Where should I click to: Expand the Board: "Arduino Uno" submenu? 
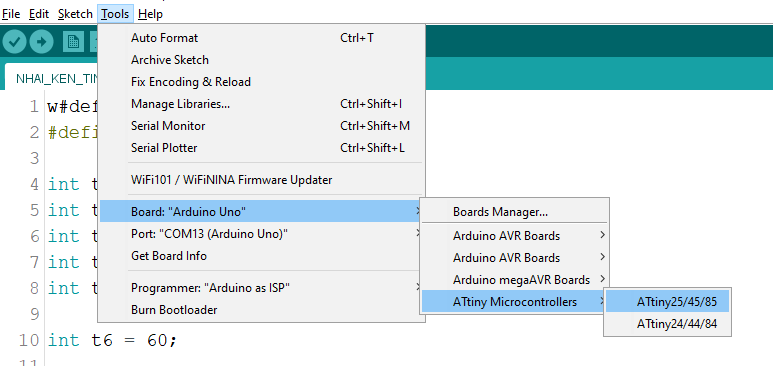pos(261,212)
